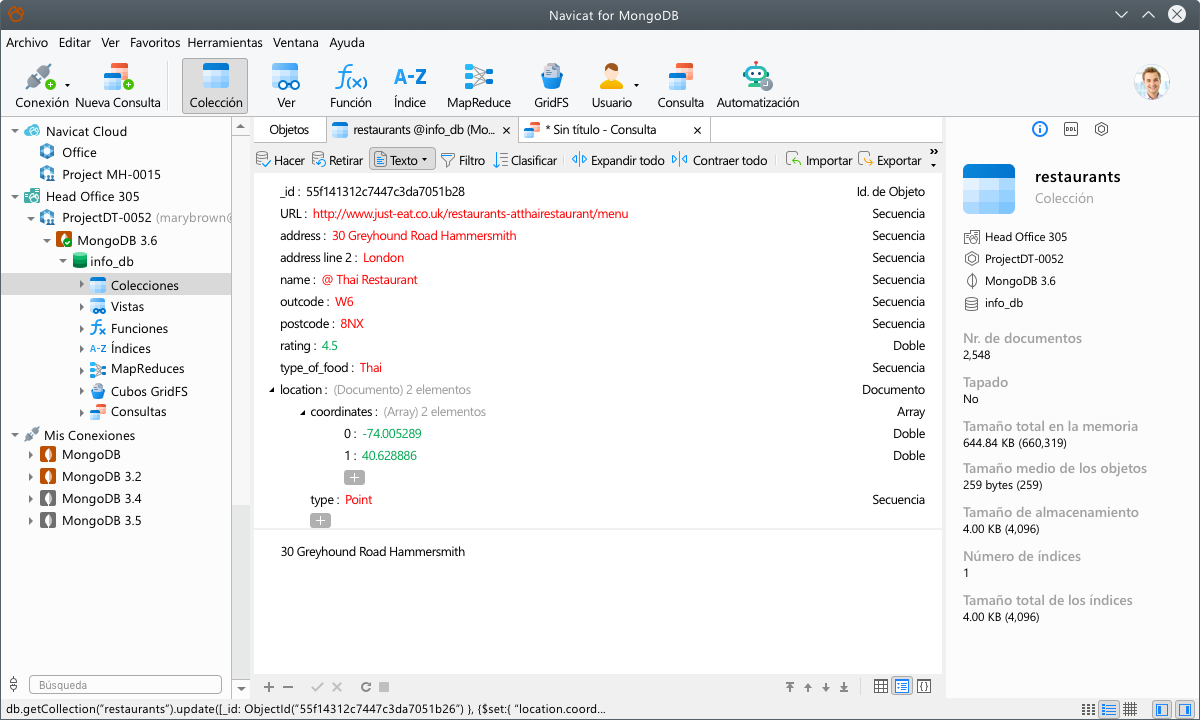Open the MapReduce toolbar icon
This screenshot has height=720, width=1200.
(x=478, y=86)
